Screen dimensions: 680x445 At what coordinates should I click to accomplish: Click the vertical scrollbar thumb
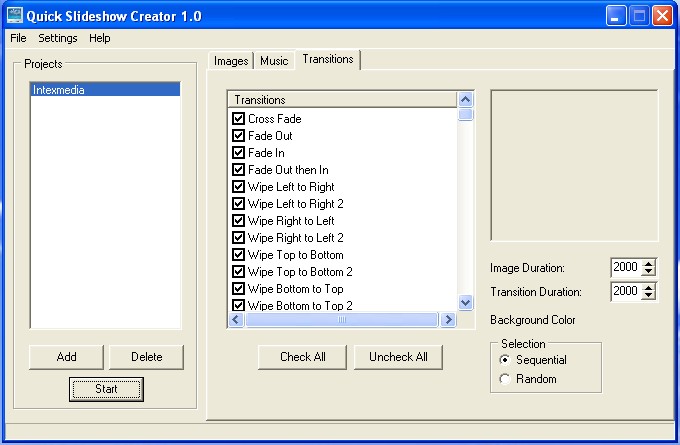(x=465, y=115)
